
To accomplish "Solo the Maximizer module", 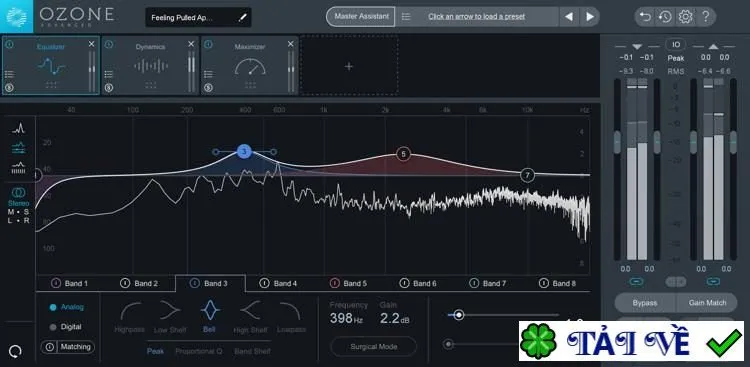I will pos(208,88).
